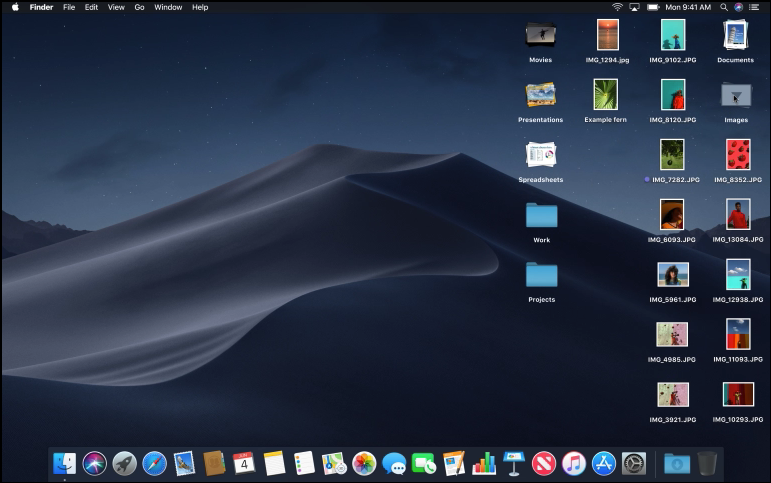Screen dimensions: 771x483
Task: Open Trash in the Dock
Action: pyautogui.click(x=707, y=463)
